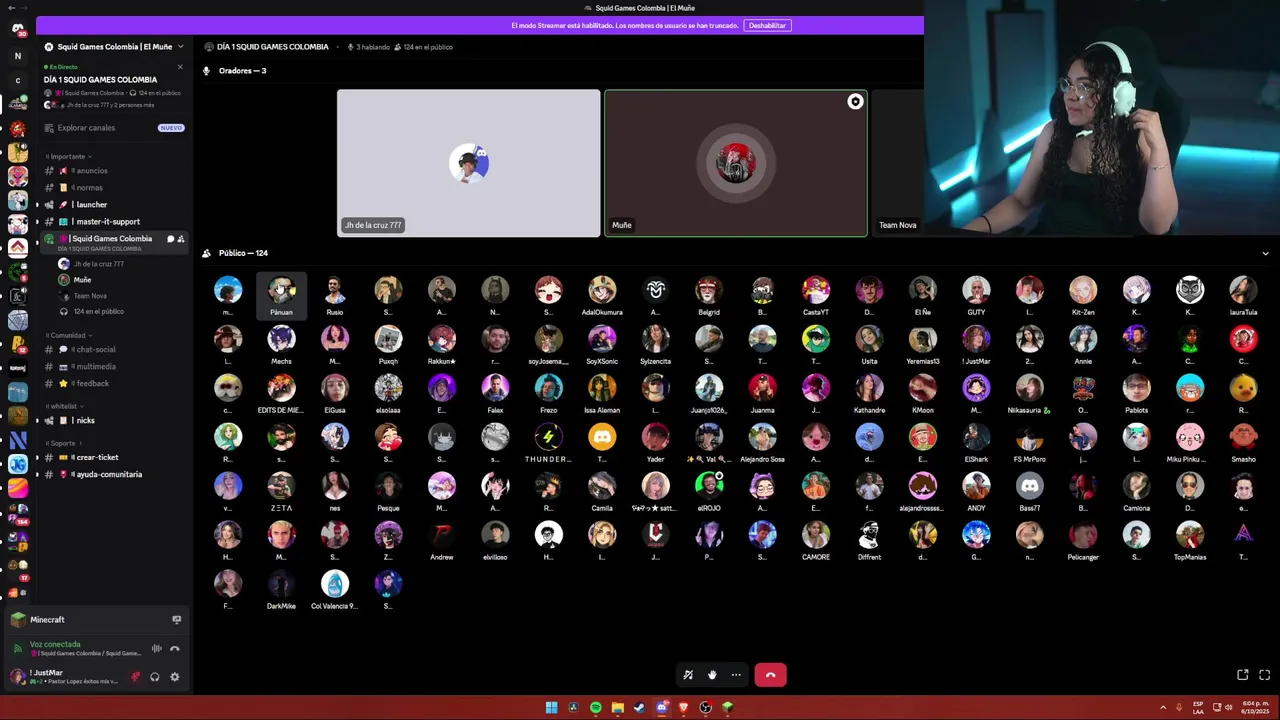
Task: Open the normas channel
Action: click(x=114, y=188)
